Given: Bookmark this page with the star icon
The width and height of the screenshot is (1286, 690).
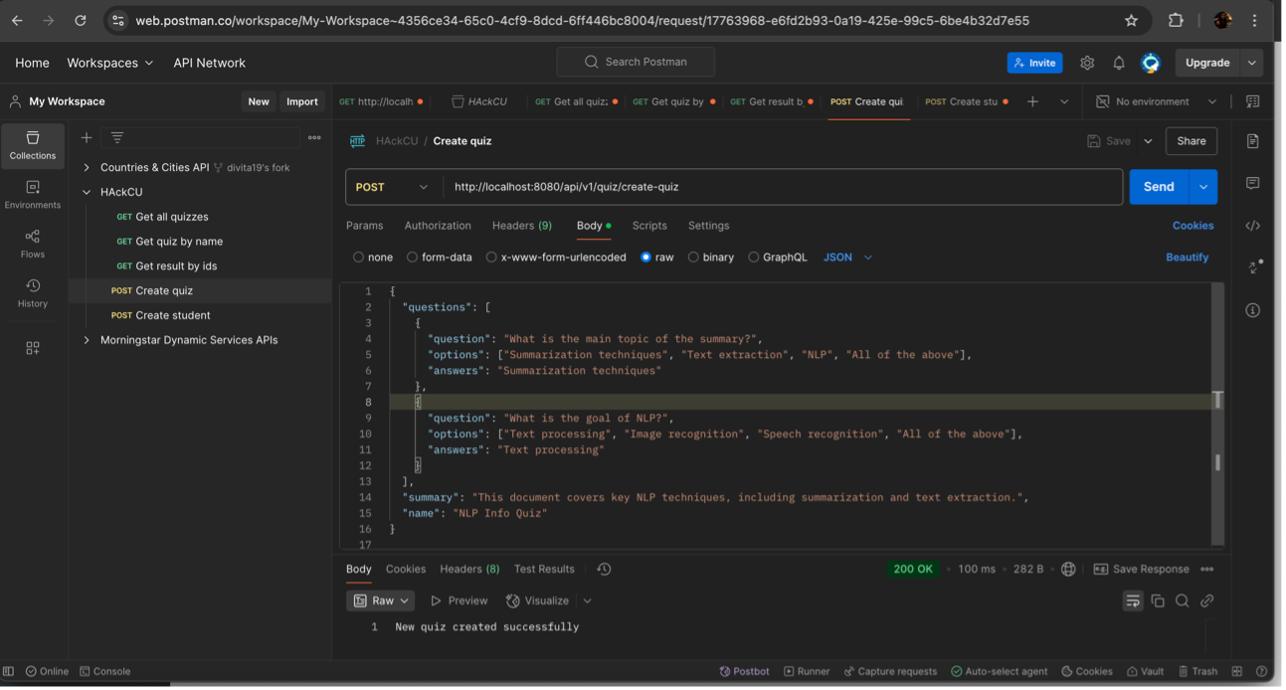Looking at the screenshot, I should tap(1131, 20).
